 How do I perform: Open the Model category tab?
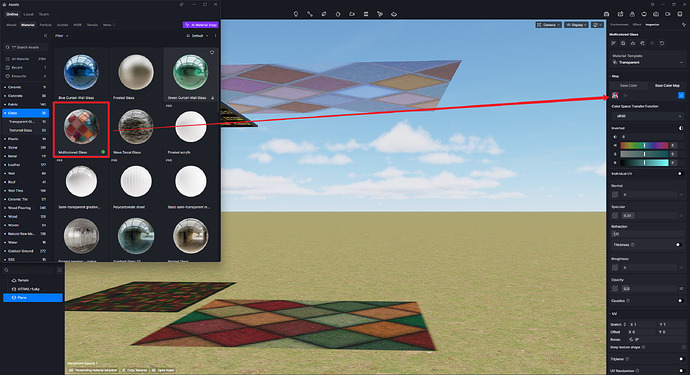[x=11, y=25]
